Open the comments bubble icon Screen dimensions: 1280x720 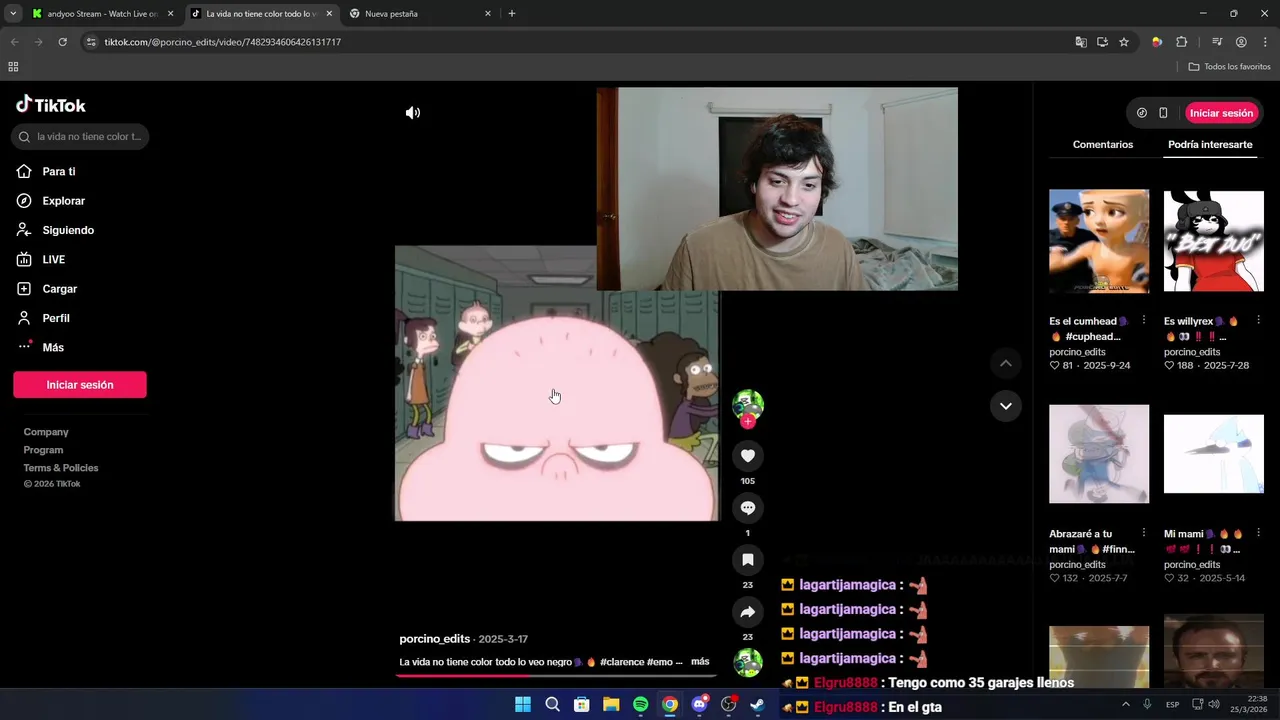[x=747, y=508]
